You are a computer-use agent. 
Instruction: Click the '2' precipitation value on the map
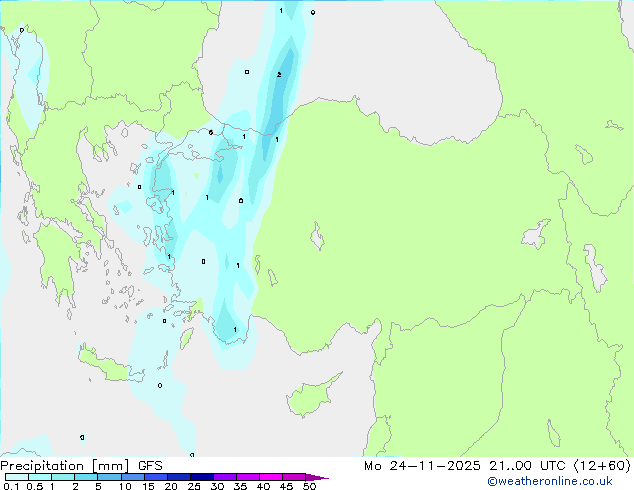pyautogui.click(x=279, y=75)
